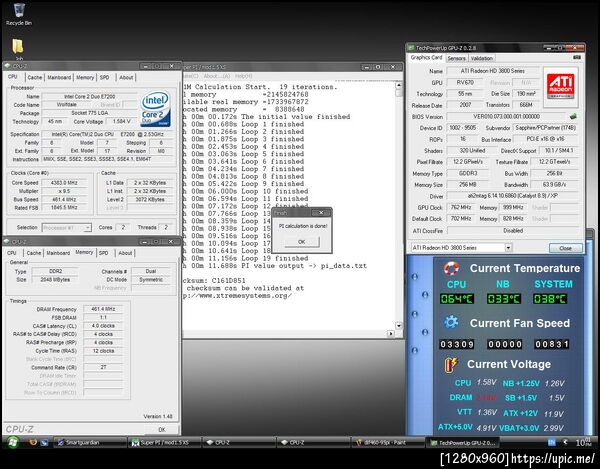Click the Core Voltage value 1.584 V
The height and width of the screenshot is (469, 600).
tap(122, 121)
